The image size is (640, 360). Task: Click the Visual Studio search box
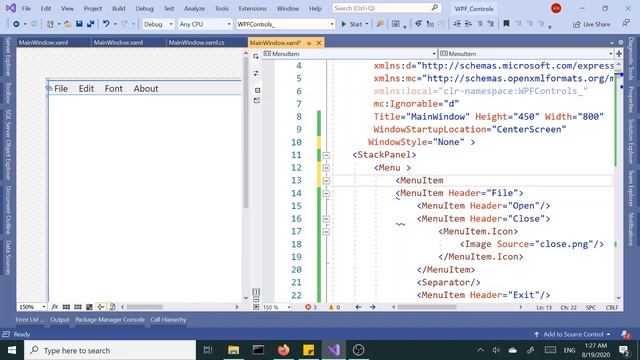(386, 8)
